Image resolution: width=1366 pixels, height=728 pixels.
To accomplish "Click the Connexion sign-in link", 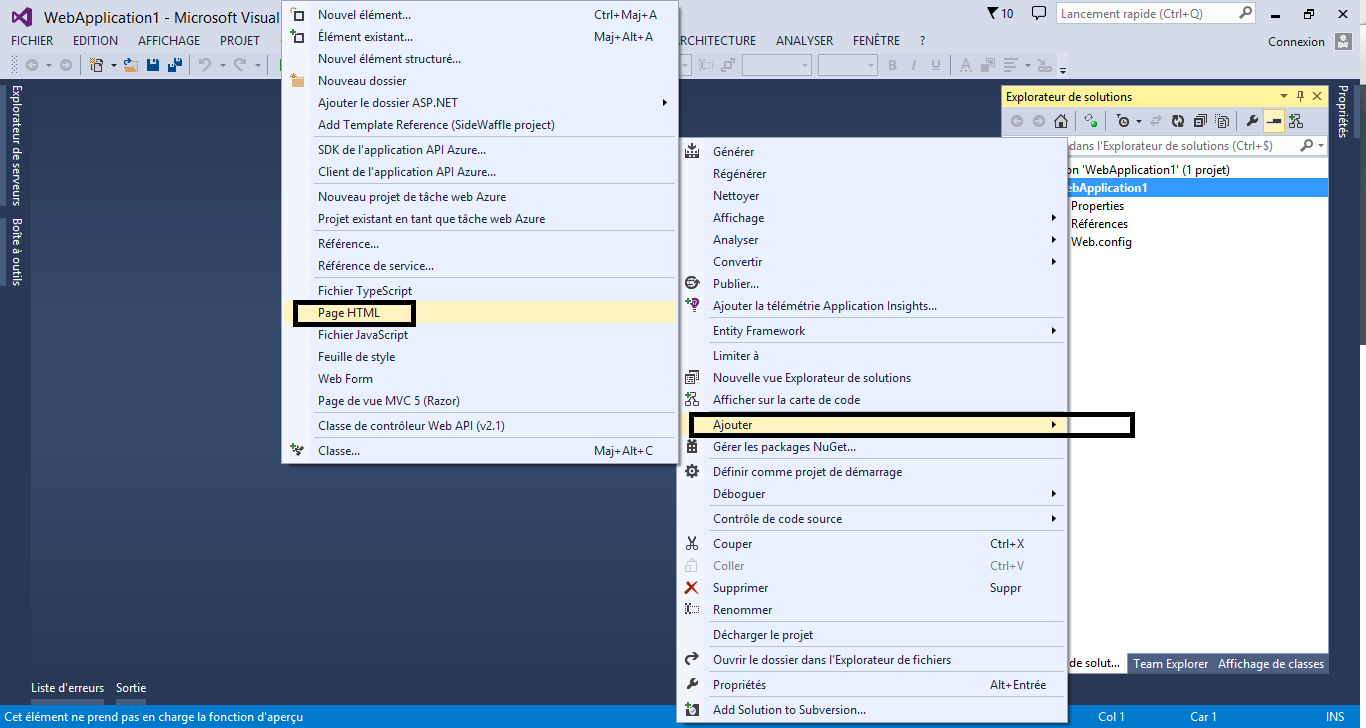I will [1296, 42].
